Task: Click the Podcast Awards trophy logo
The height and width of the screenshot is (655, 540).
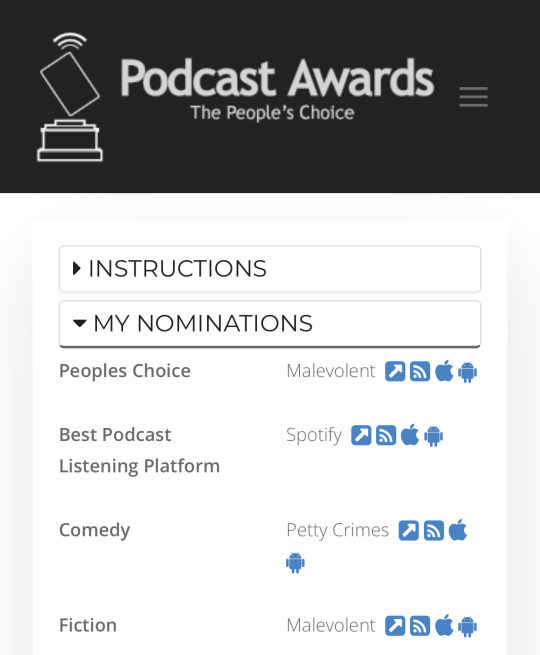Action: tap(70, 97)
